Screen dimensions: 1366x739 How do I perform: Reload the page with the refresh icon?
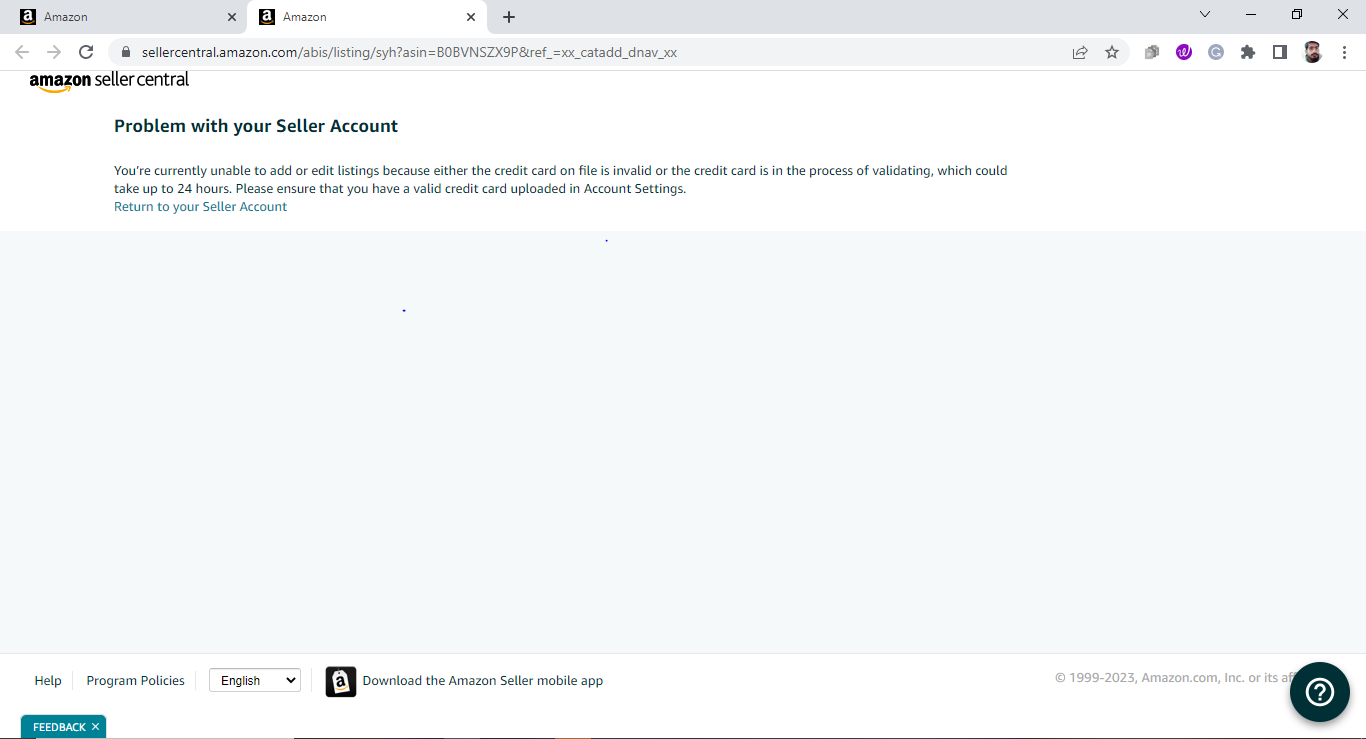point(86,52)
